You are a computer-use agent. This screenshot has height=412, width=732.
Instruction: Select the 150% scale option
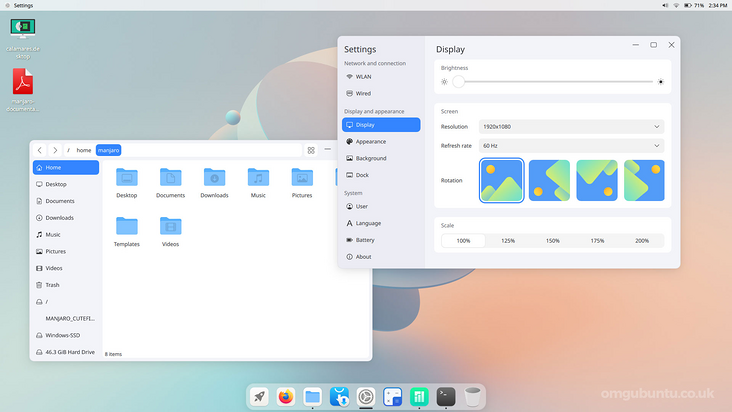tap(552, 241)
